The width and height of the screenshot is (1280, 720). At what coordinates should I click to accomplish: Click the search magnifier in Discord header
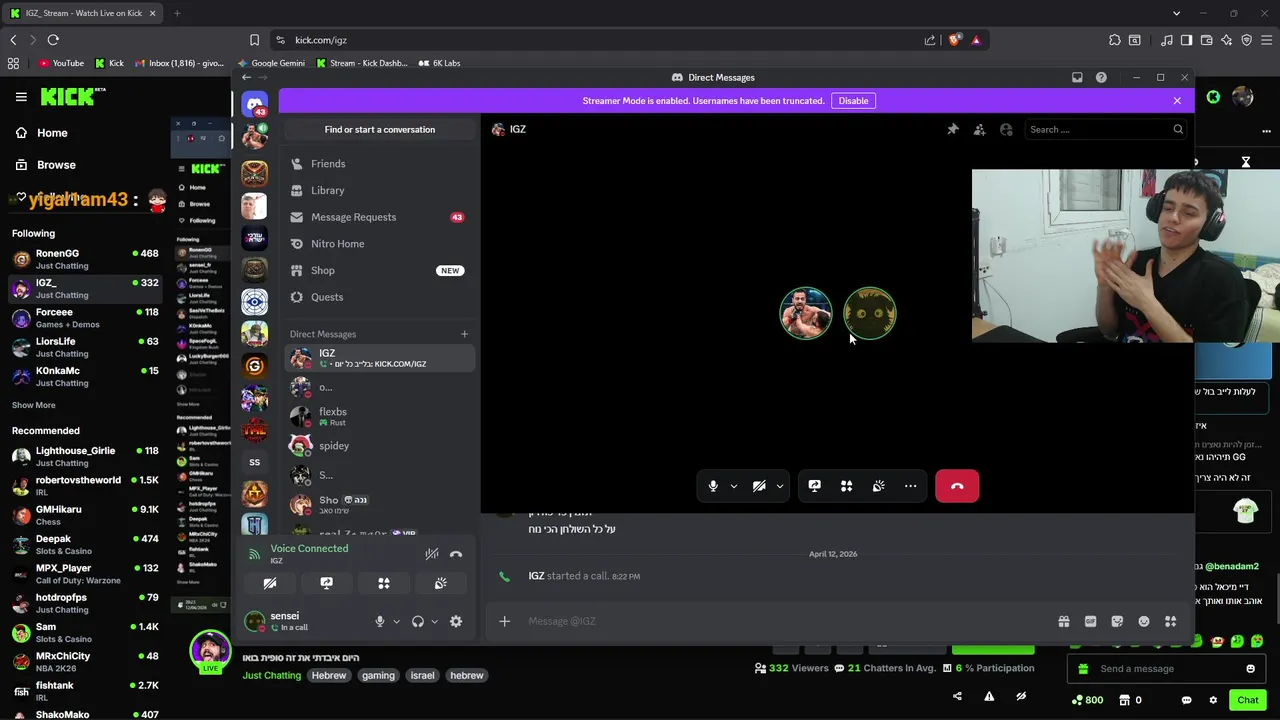(1178, 129)
